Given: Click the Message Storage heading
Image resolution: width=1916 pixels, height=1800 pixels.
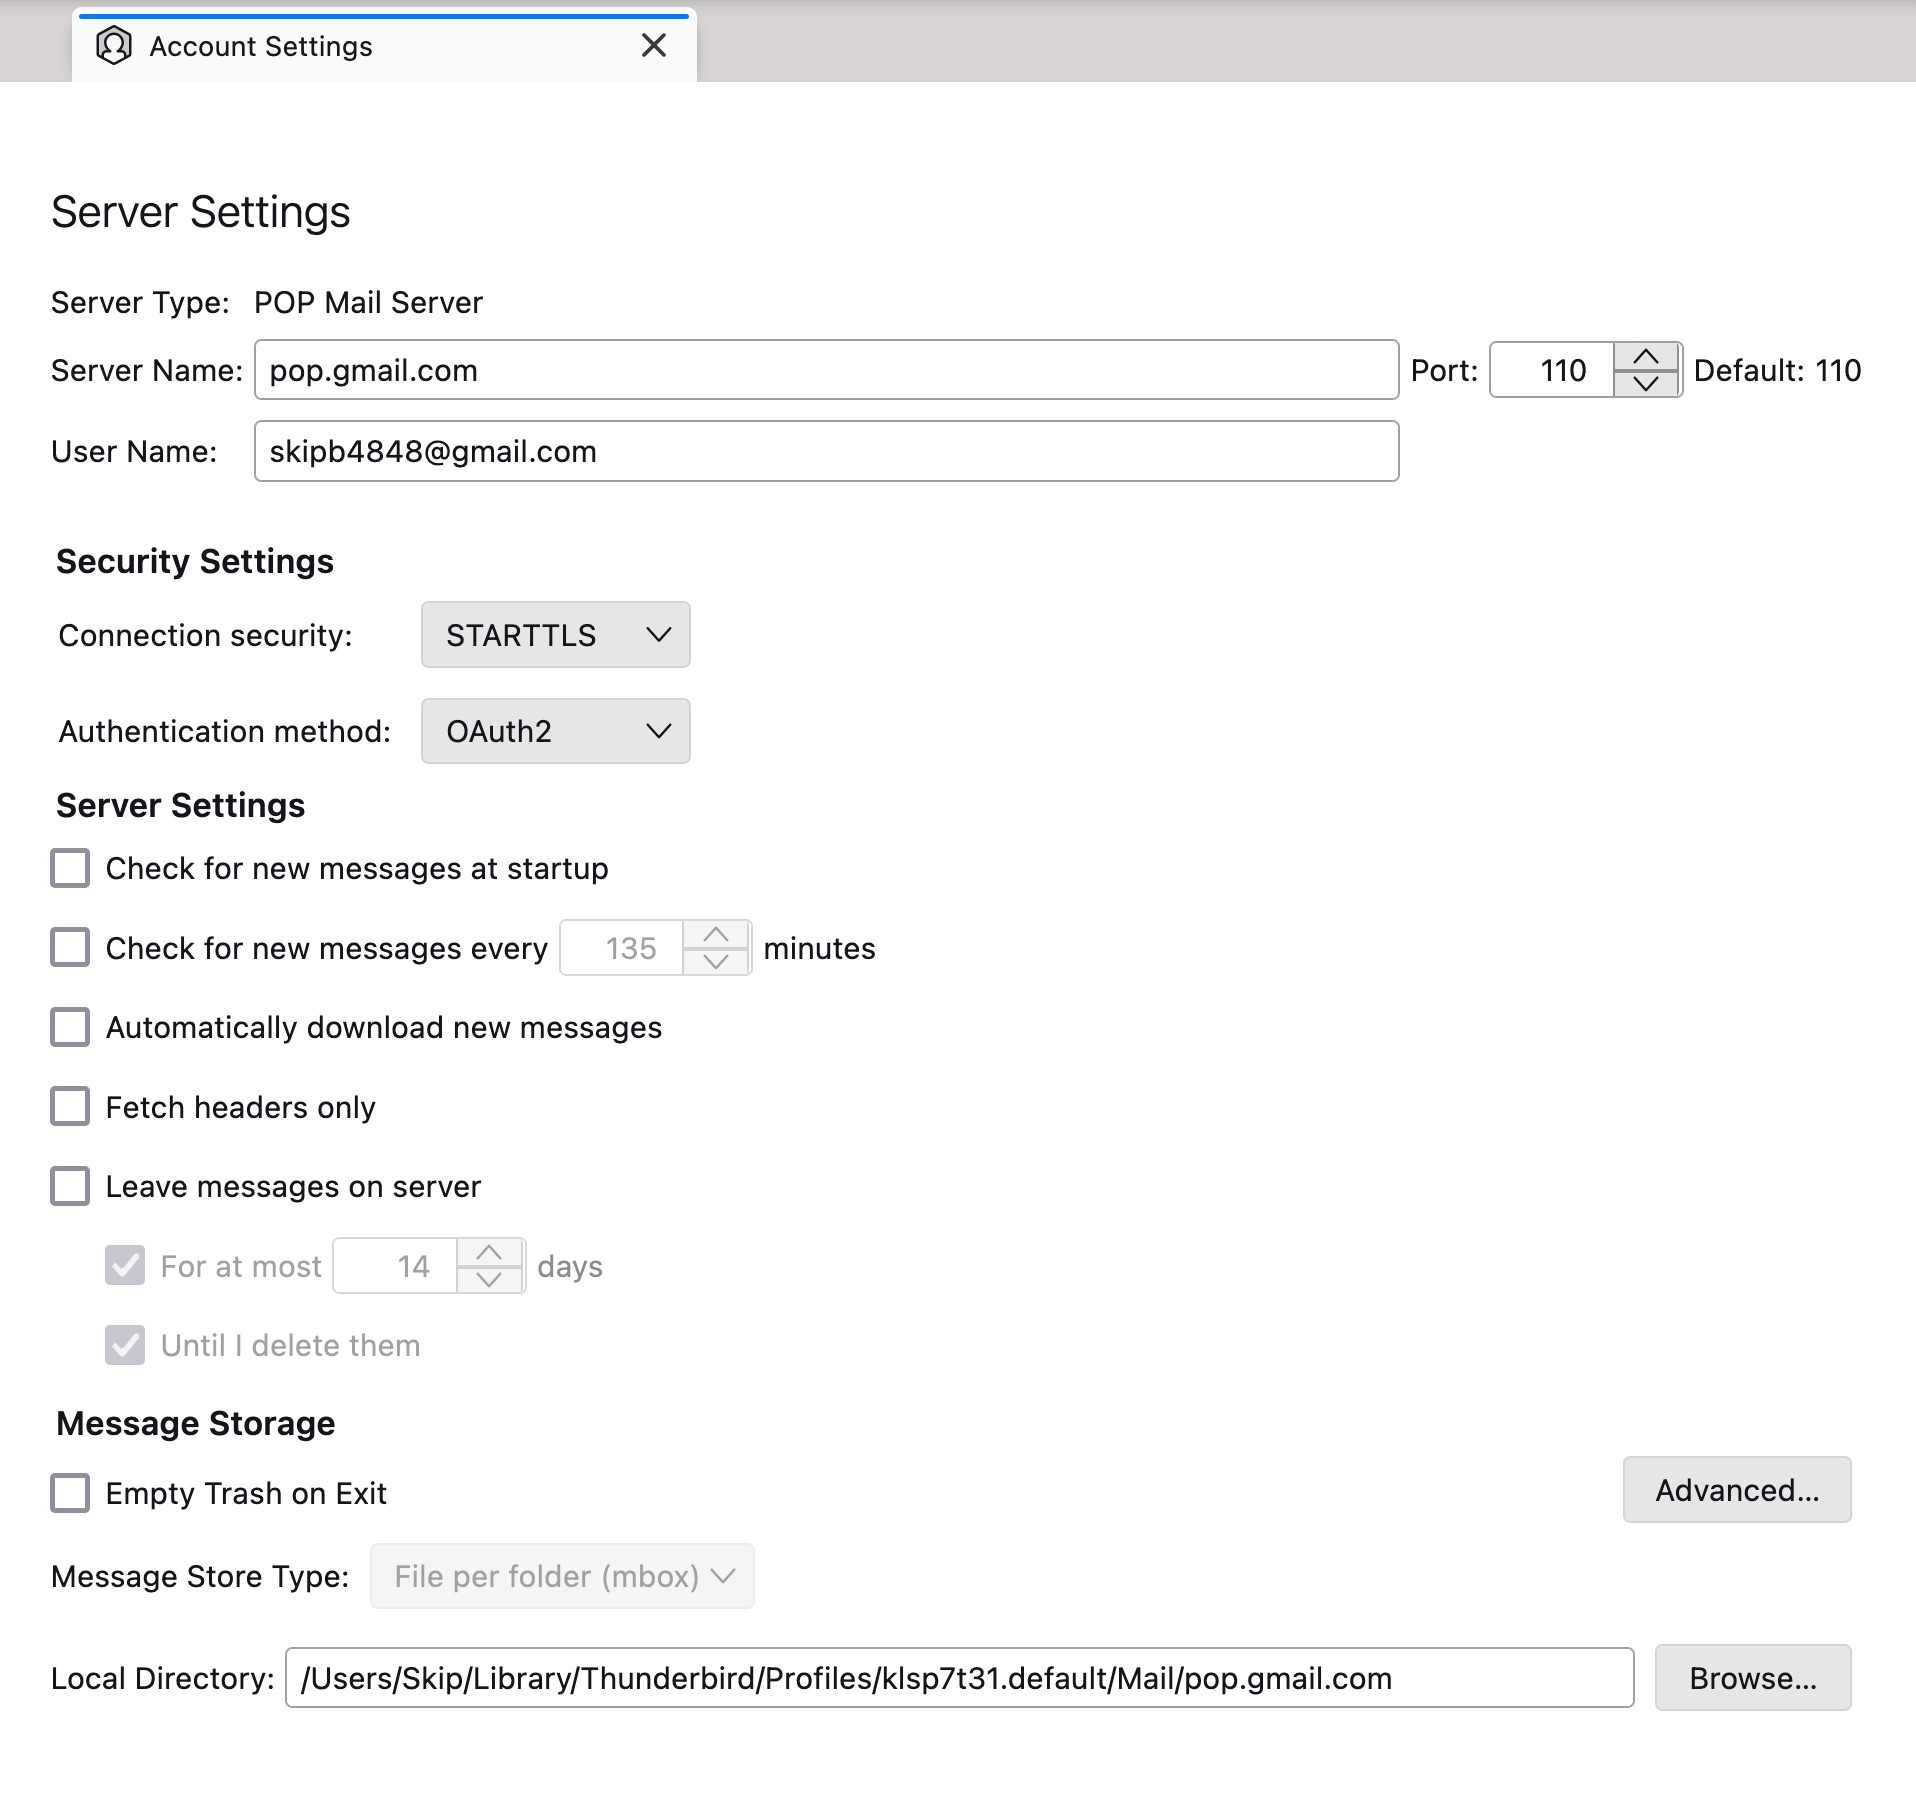Looking at the screenshot, I should pyautogui.click(x=196, y=1423).
